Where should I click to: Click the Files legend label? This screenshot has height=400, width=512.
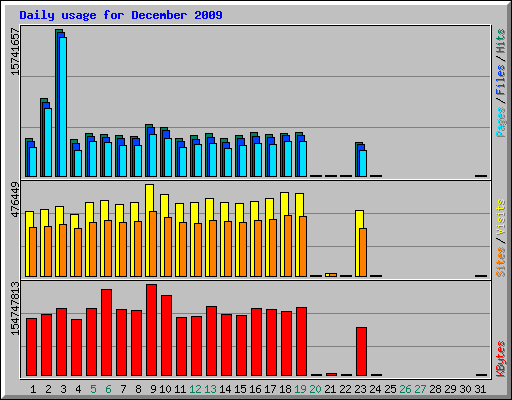point(501,80)
